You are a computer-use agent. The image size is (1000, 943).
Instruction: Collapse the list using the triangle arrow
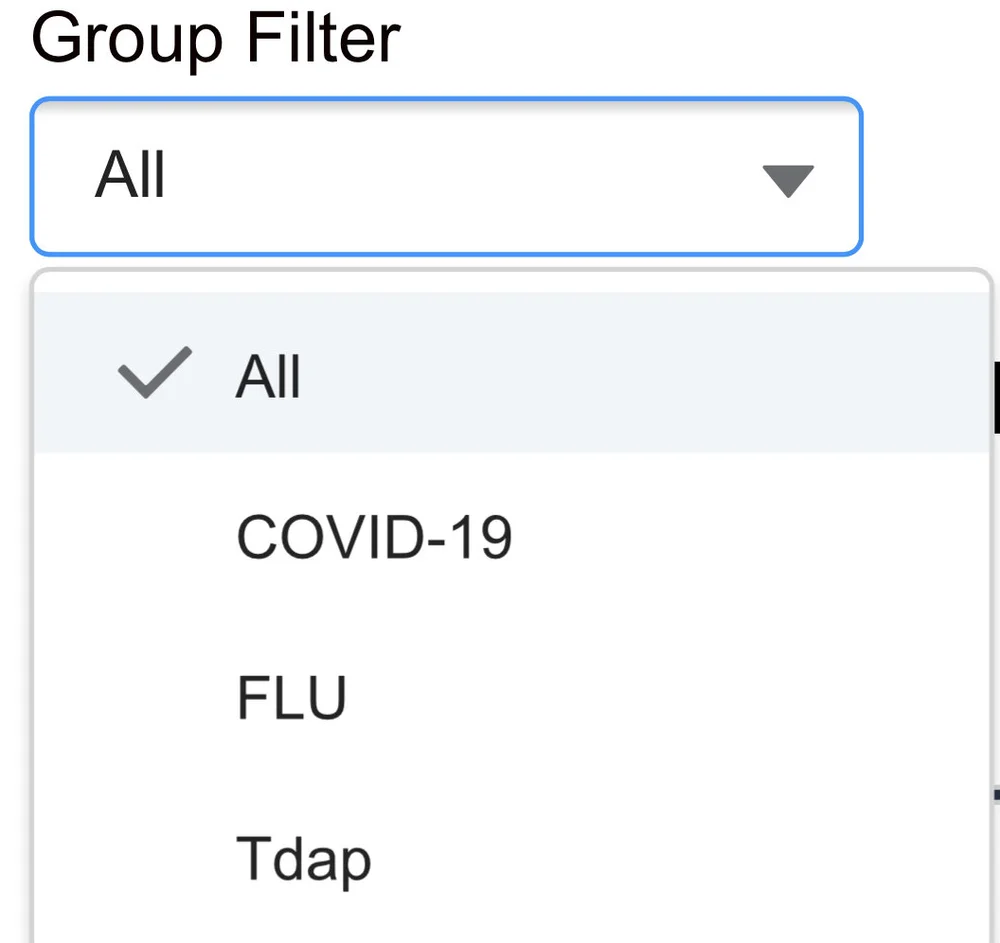788,181
